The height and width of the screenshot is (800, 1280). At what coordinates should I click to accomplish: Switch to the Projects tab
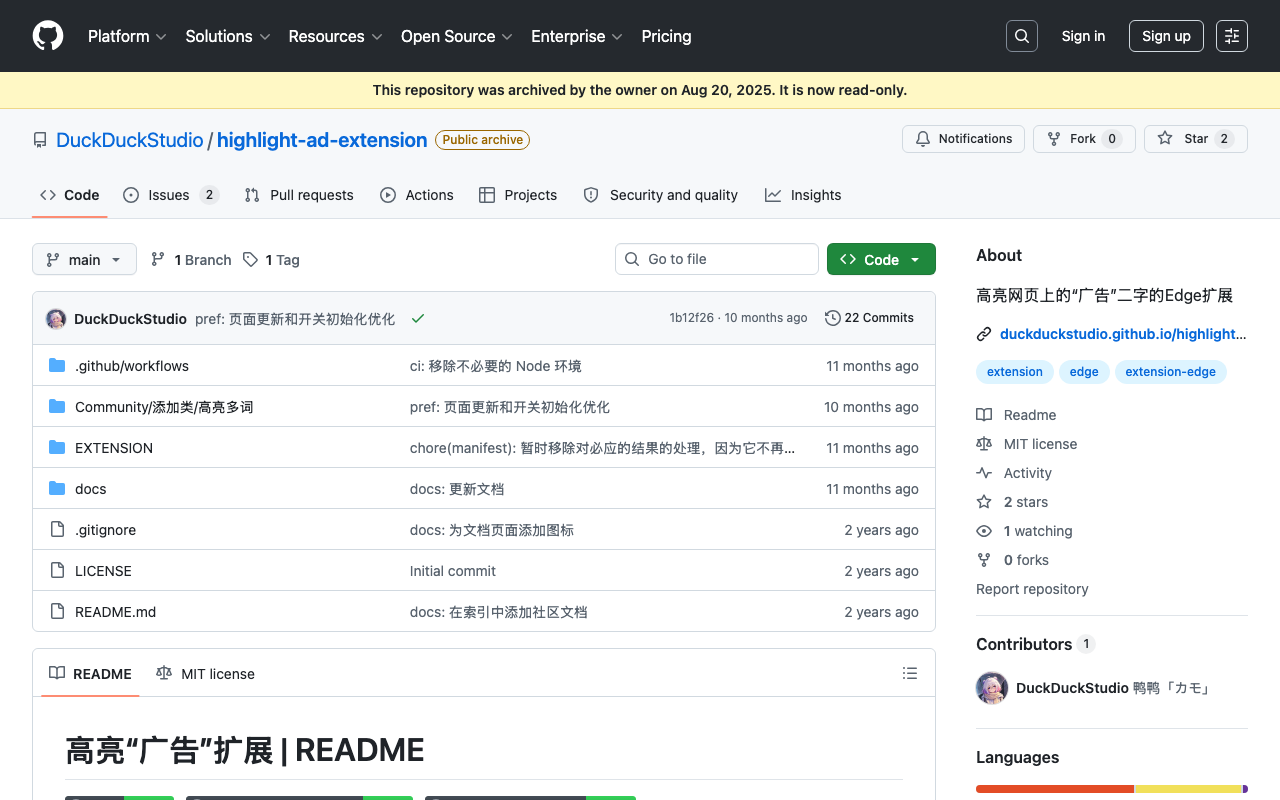point(518,195)
